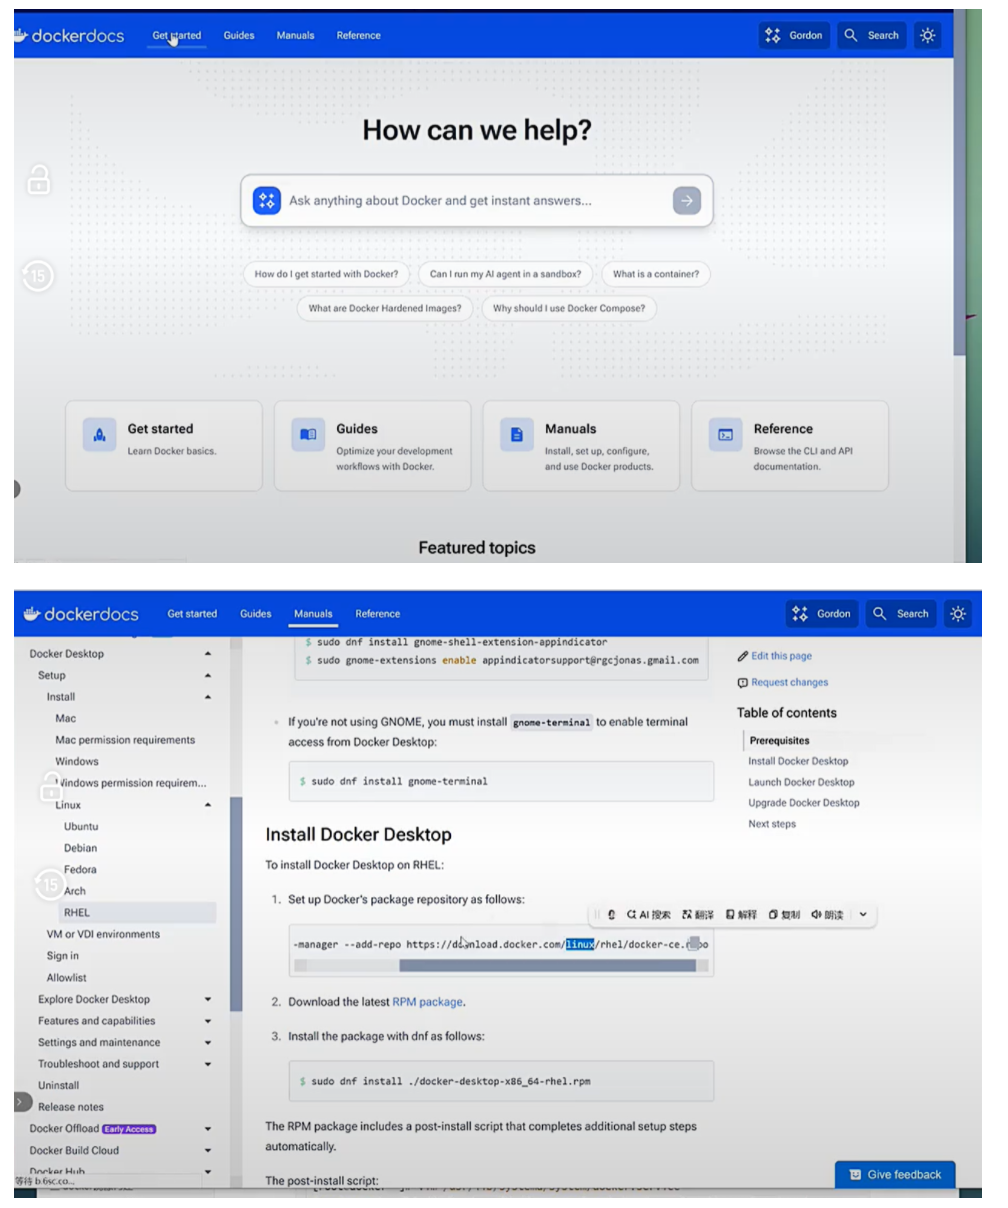Click AI搜索 in the selection popup toolbar
The width and height of the screenshot is (1008, 1208).
click(649, 914)
